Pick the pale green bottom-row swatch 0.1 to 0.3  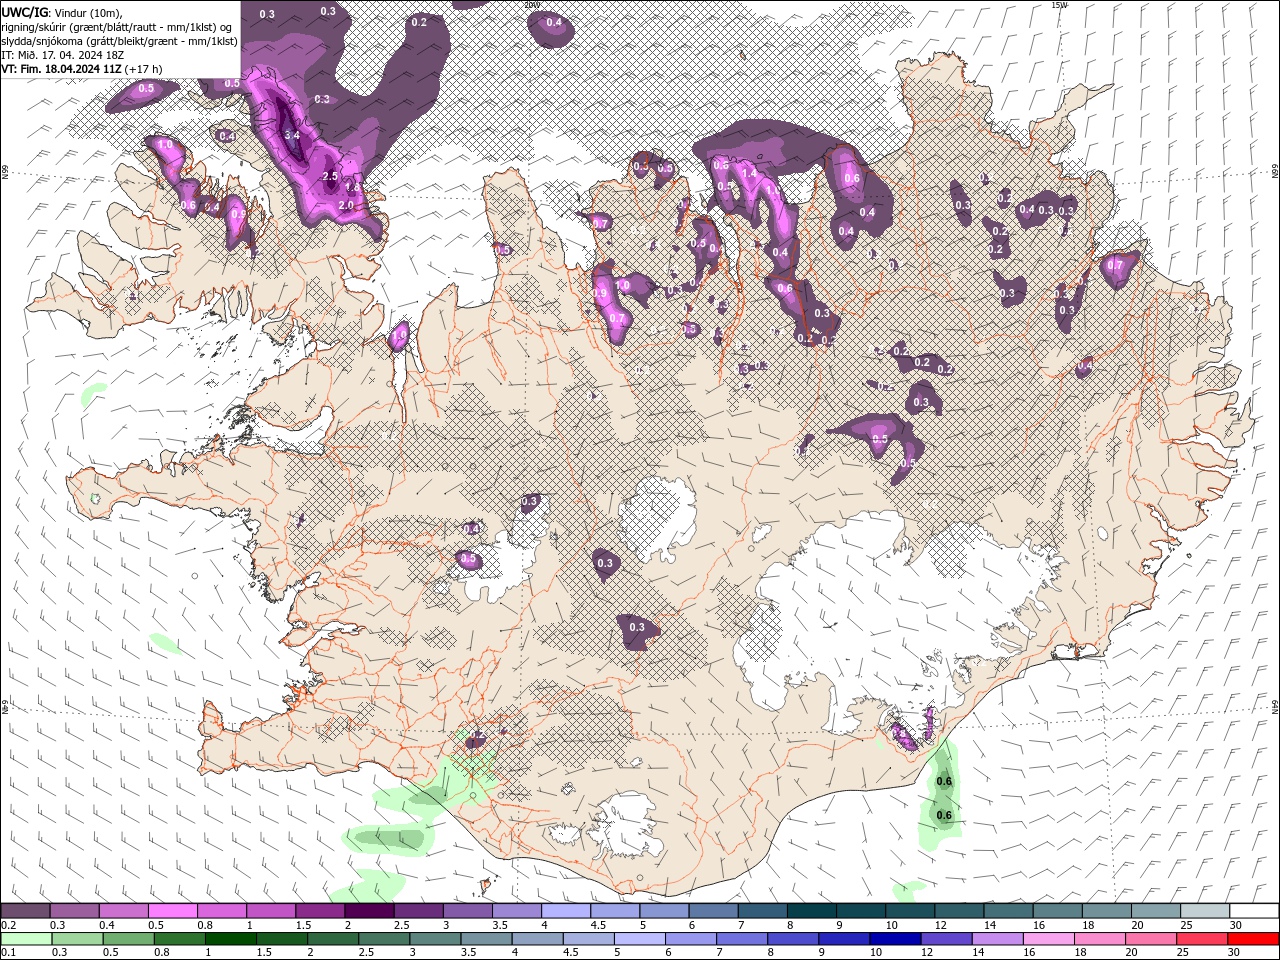pyautogui.click(x=27, y=939)
